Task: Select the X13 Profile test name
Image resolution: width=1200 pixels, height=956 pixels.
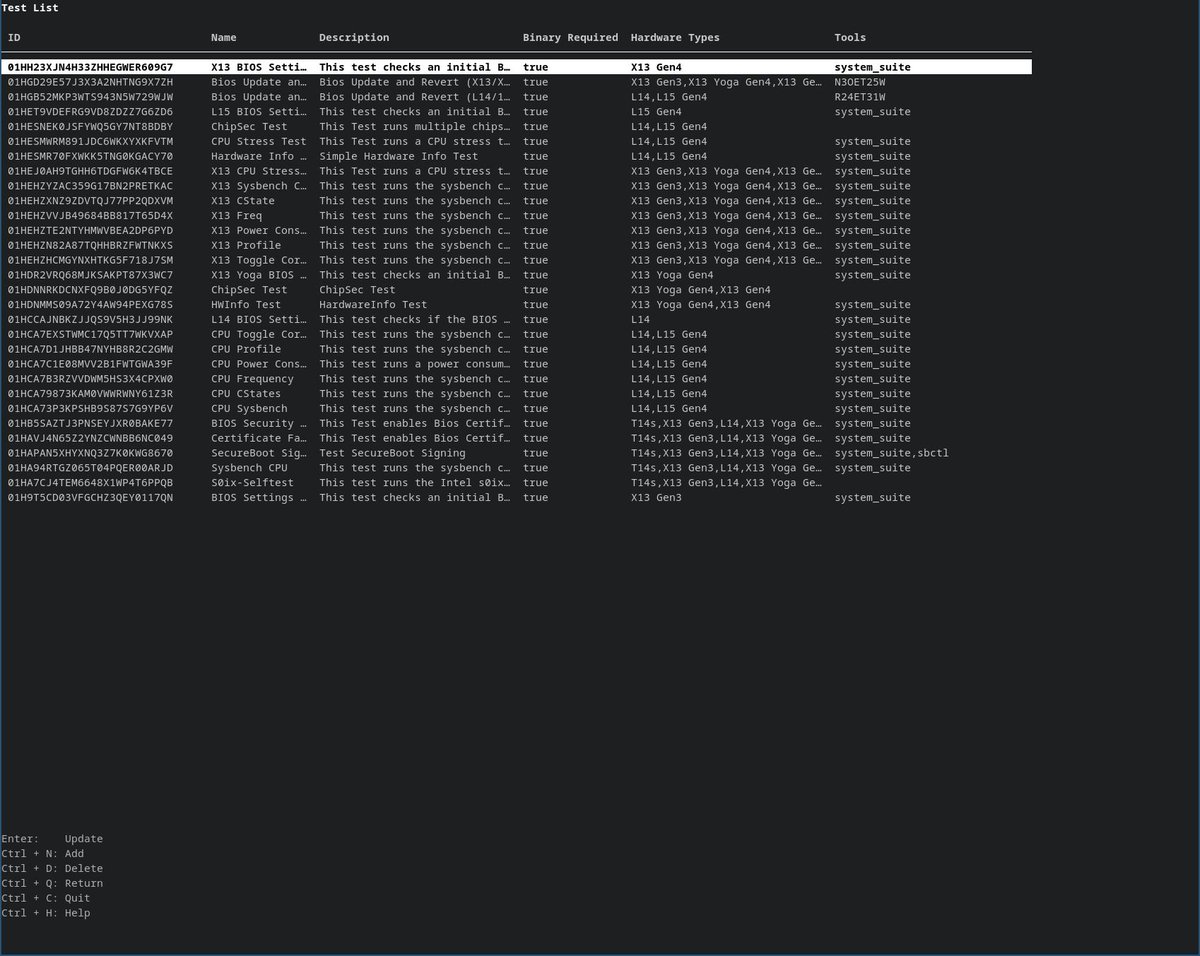Action: point(246,245)
